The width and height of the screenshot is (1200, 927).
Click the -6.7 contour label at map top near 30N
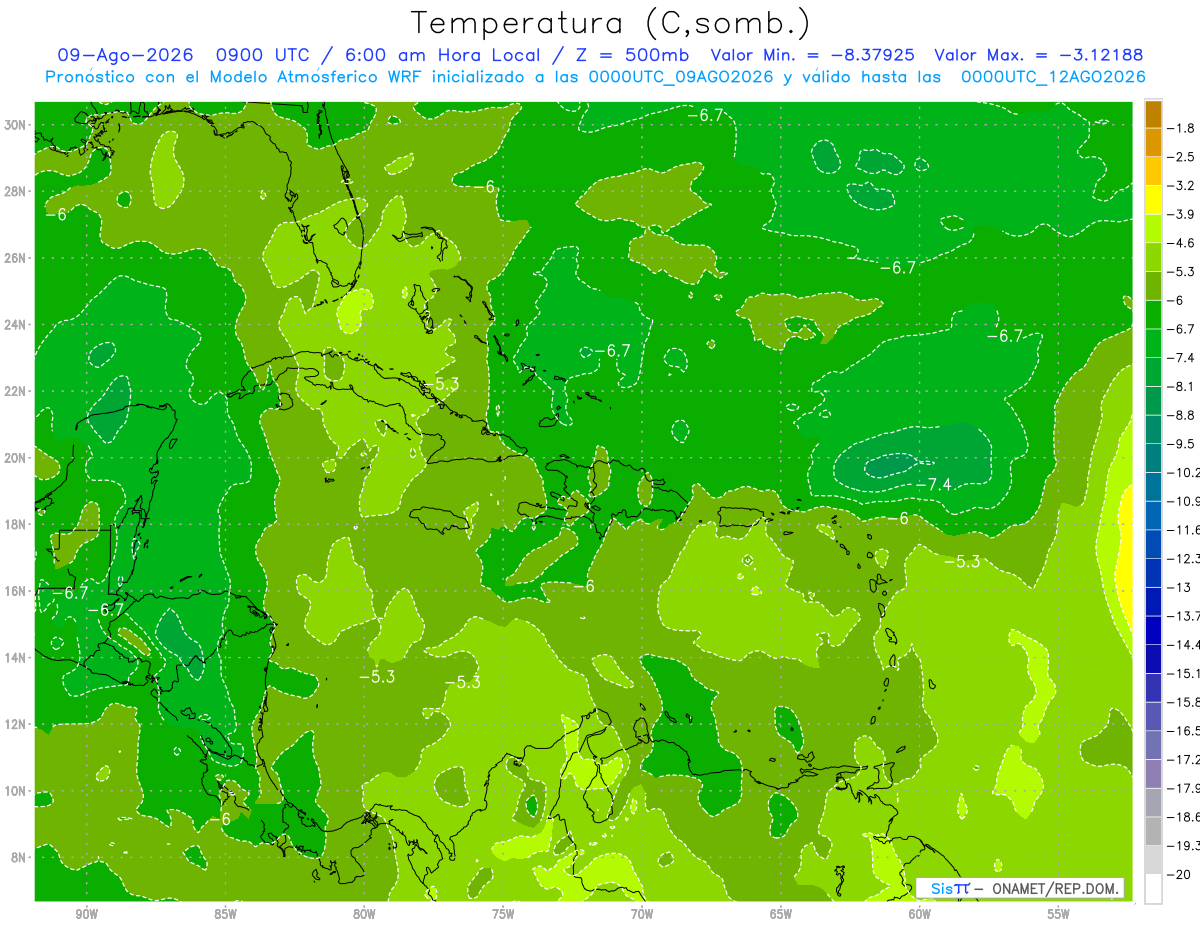[705, 115]
